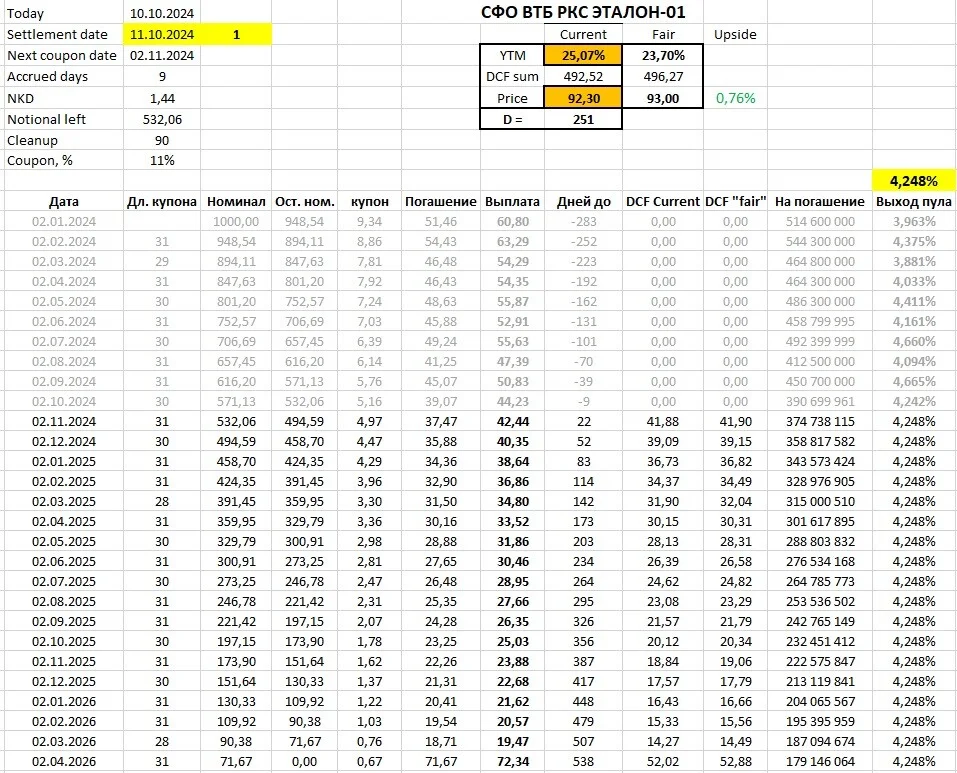Click the Выход пула column header
This screenshot has width=957, height=773.
click(914, 202)
